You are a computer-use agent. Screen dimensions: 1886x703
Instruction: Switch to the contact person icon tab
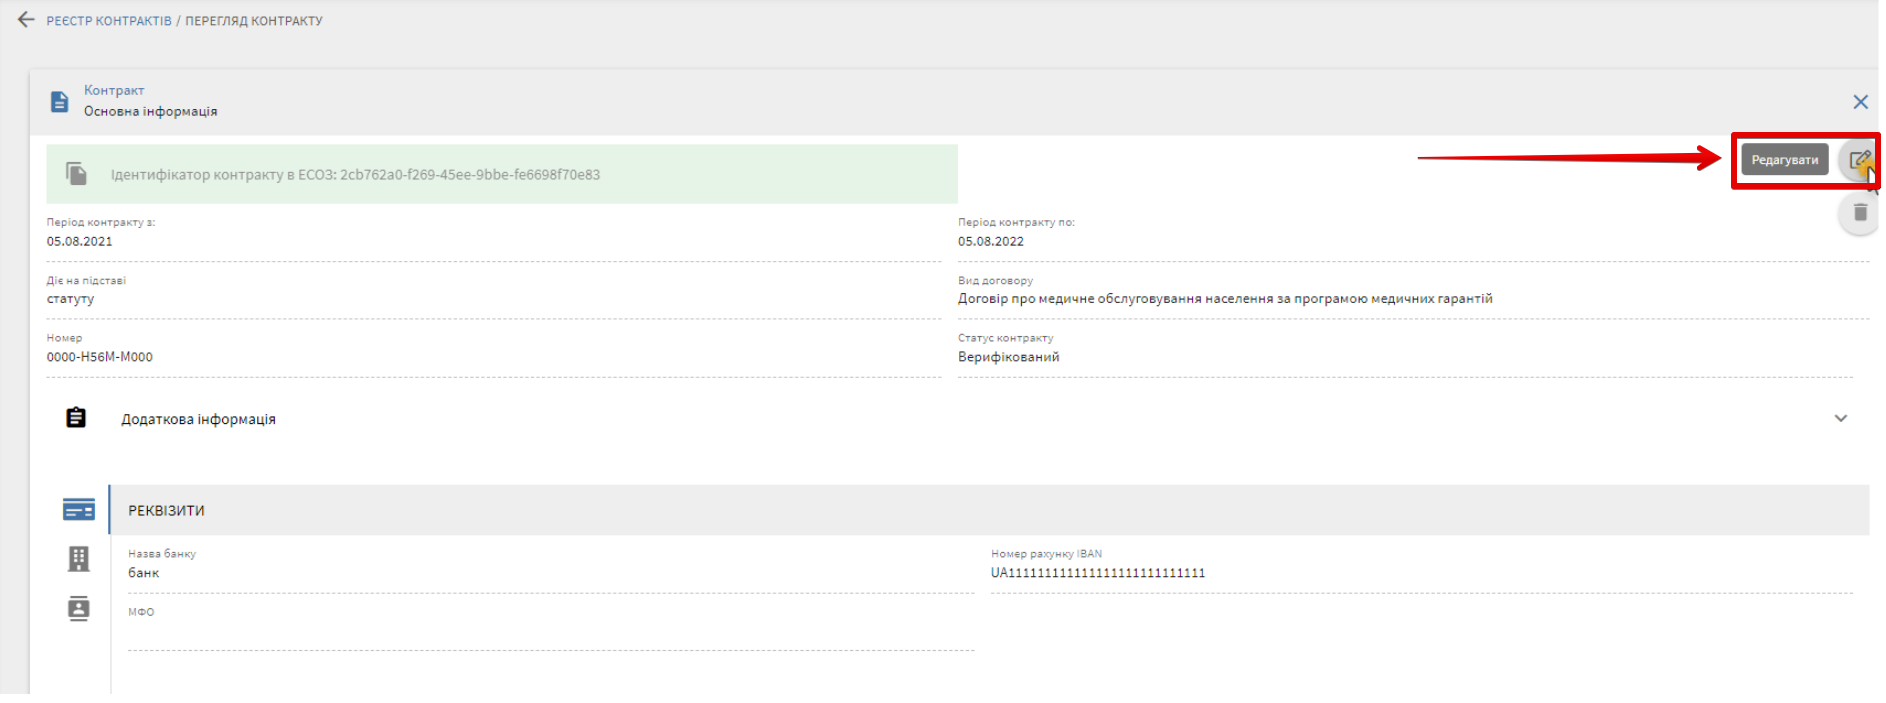pyautogui.click(x=79, y=608)
